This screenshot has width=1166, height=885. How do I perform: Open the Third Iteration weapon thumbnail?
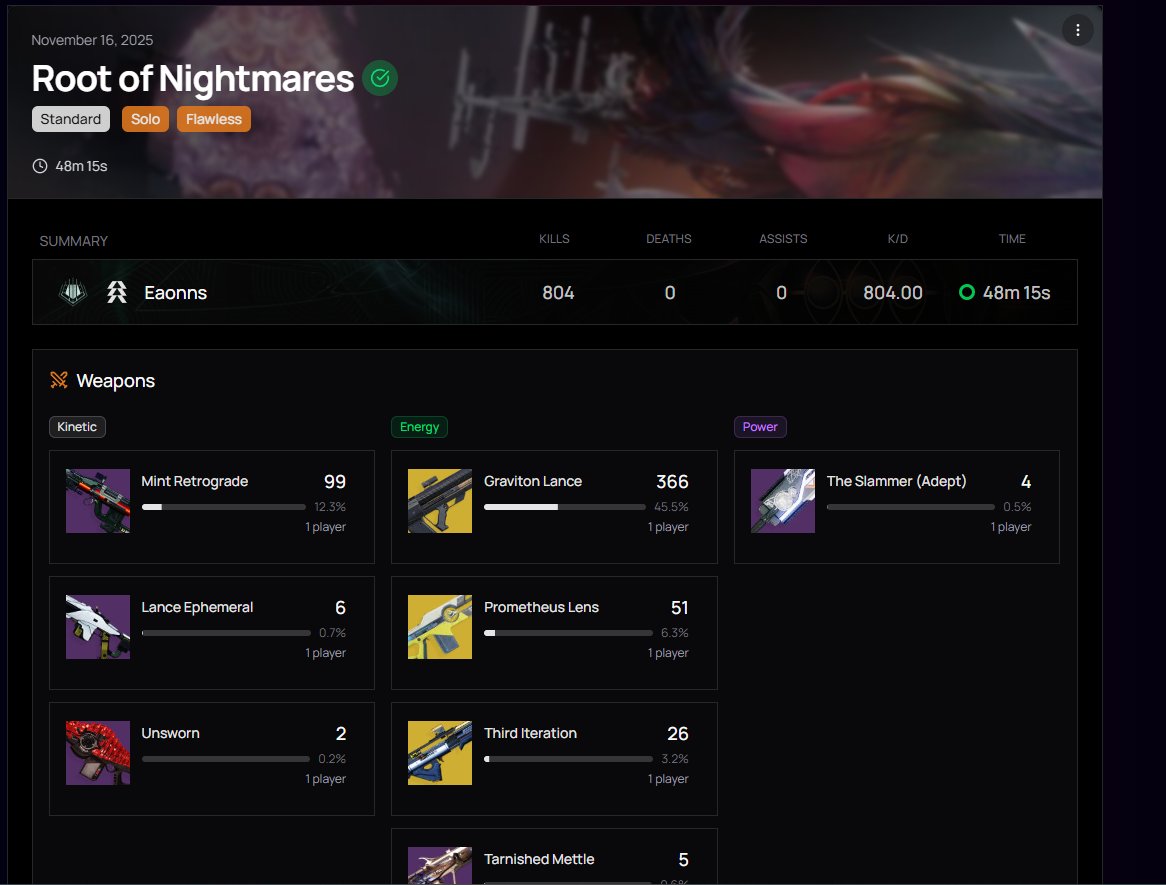[x=439, y=753]
